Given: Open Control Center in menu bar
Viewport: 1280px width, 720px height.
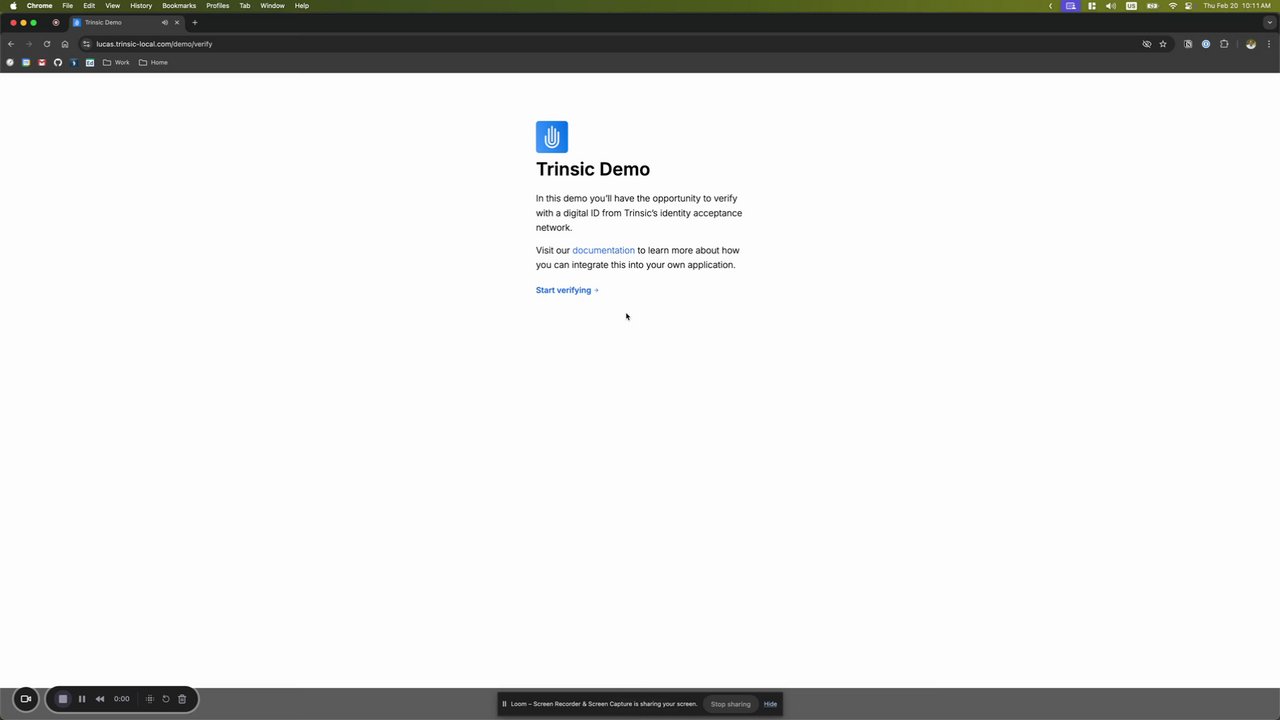Looking at the screenshot, I should 1189,6.
